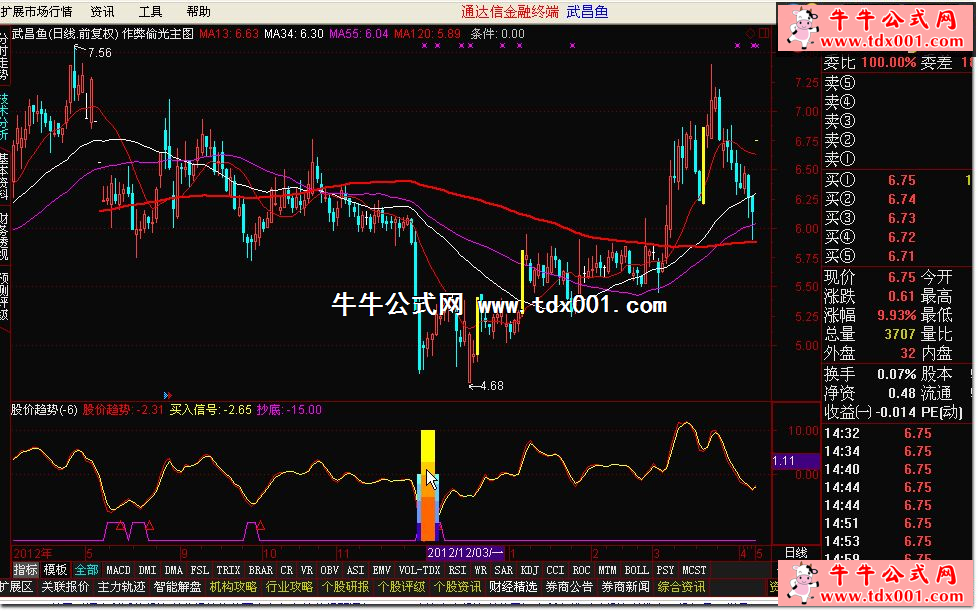Open the 扩展市场行情 menu
Screen dimensions: 978x611
pos(36,12)
